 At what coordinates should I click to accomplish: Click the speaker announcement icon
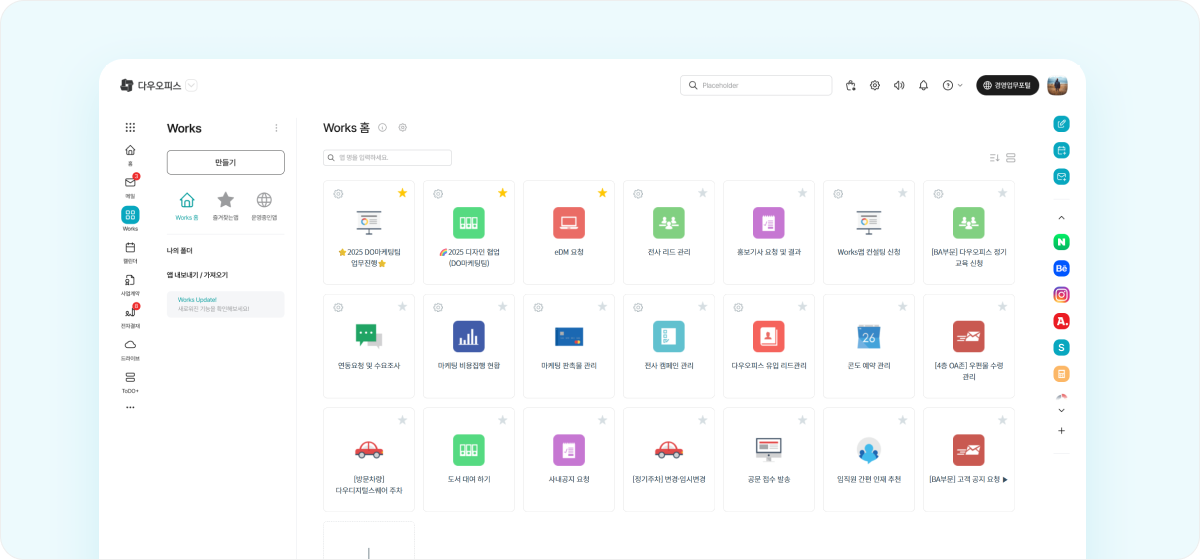[x=899, y=86]
